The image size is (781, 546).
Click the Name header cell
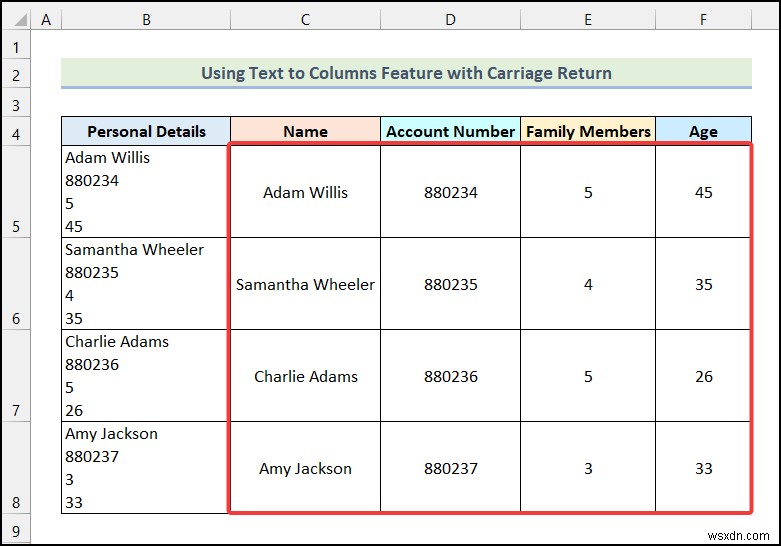(305, 132)
